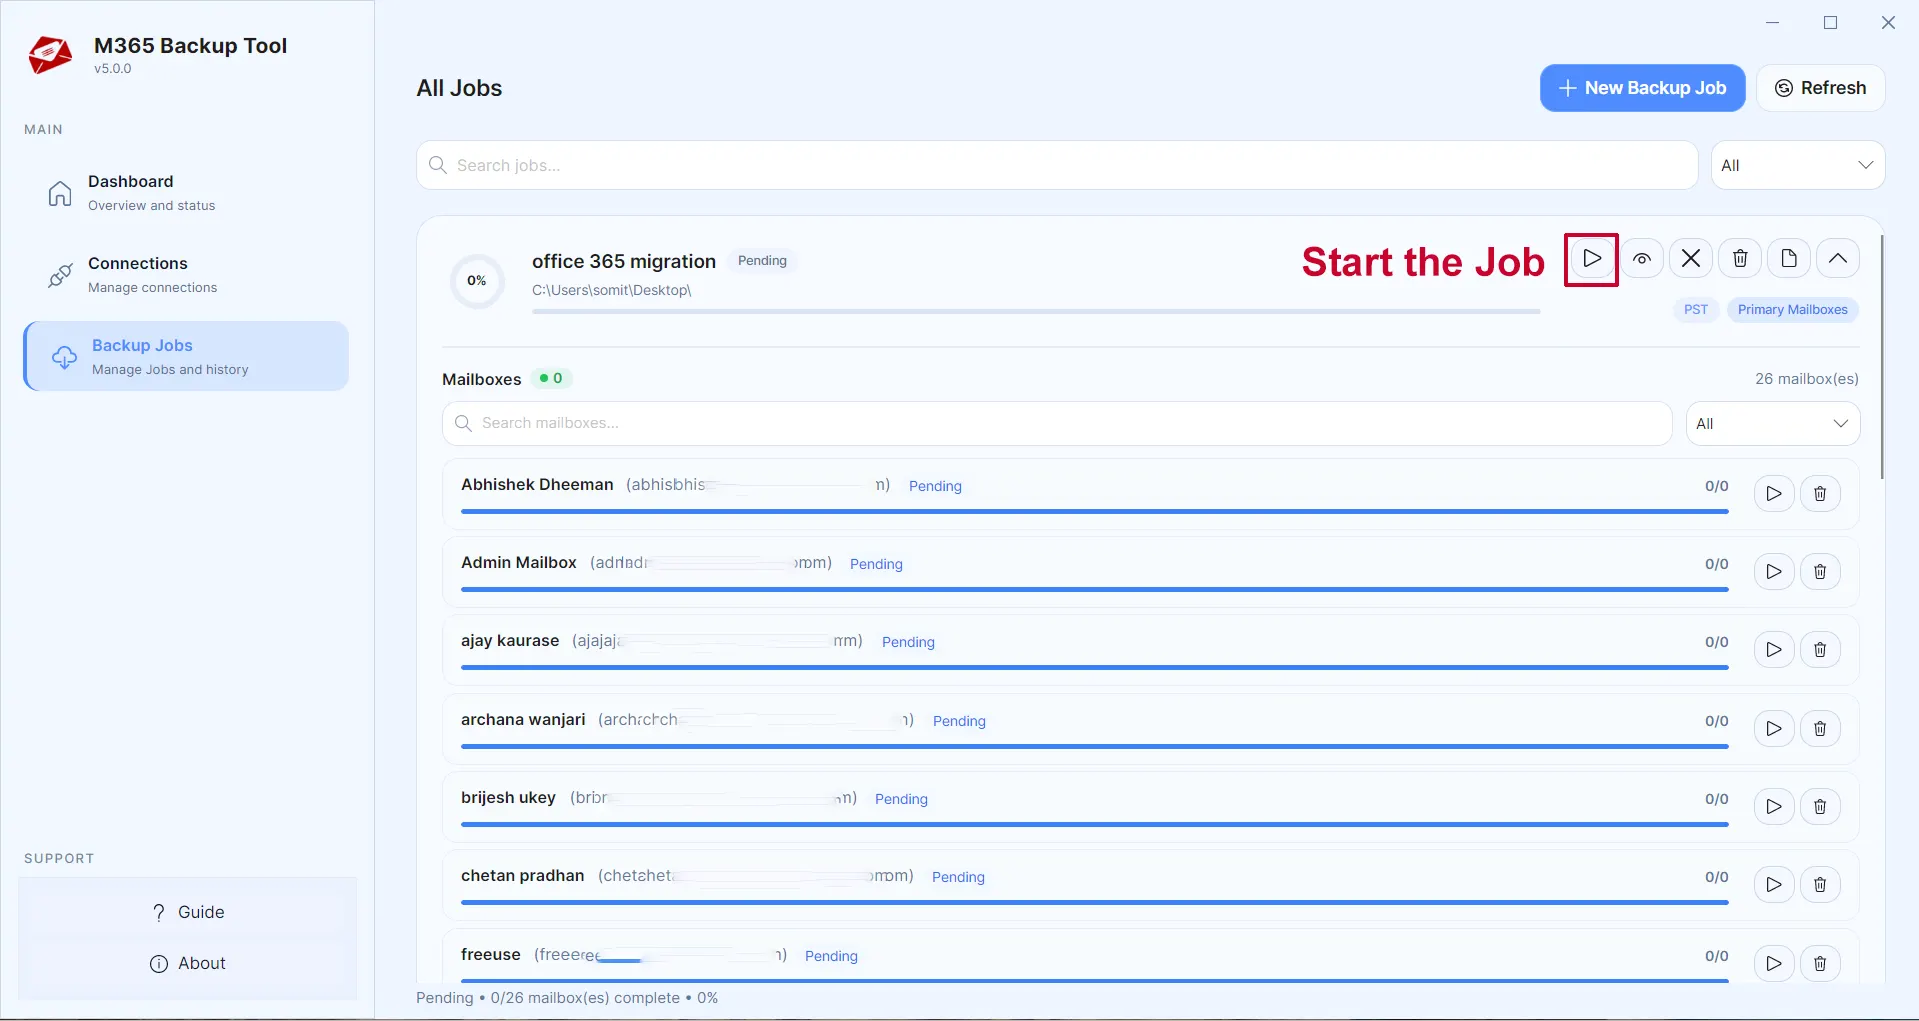Click Pending status of ajay kaurase

click(x=908, y=642)
